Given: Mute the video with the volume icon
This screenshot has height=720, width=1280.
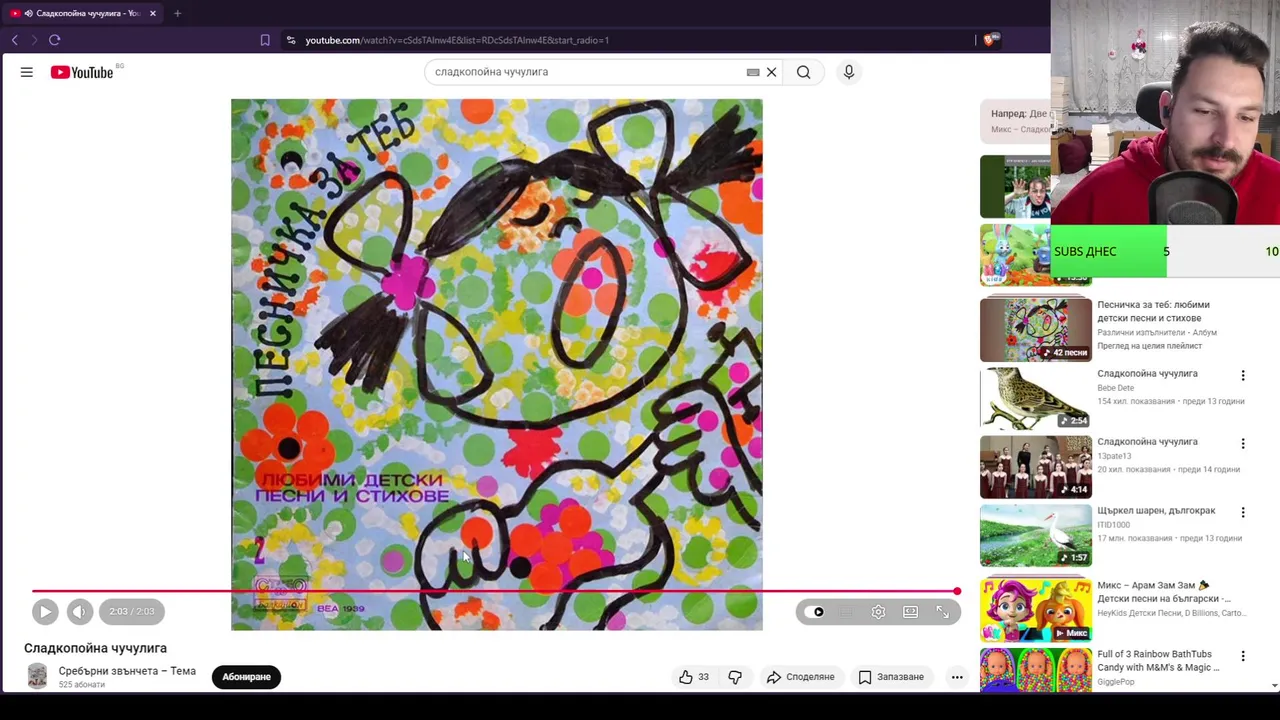Looking at the screenshot, I should (x=80, y=612).
